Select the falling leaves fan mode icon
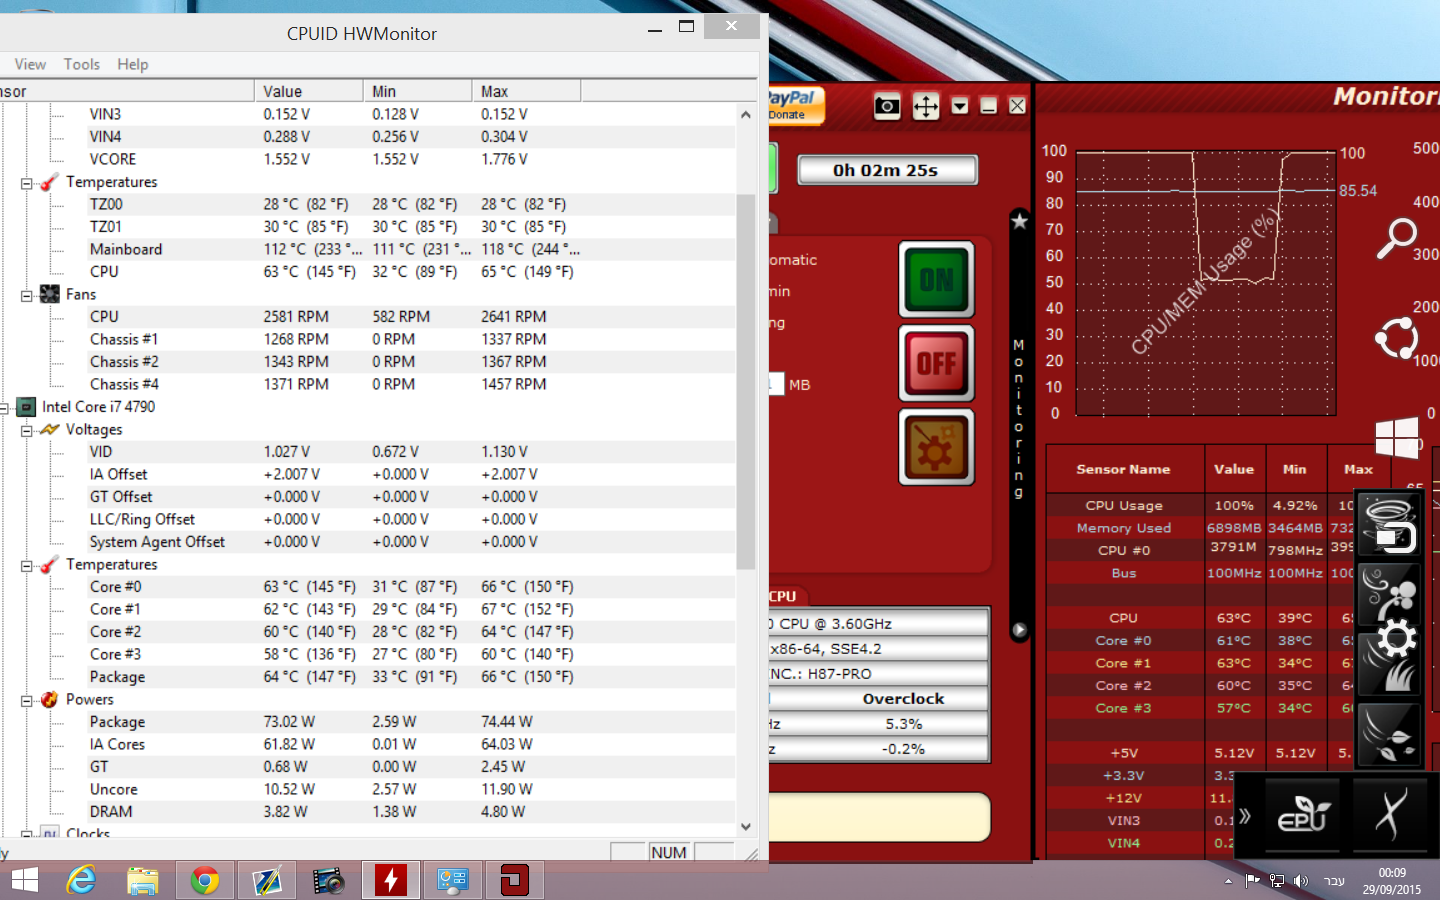 pyautogui.click(x=1388, y=734)
